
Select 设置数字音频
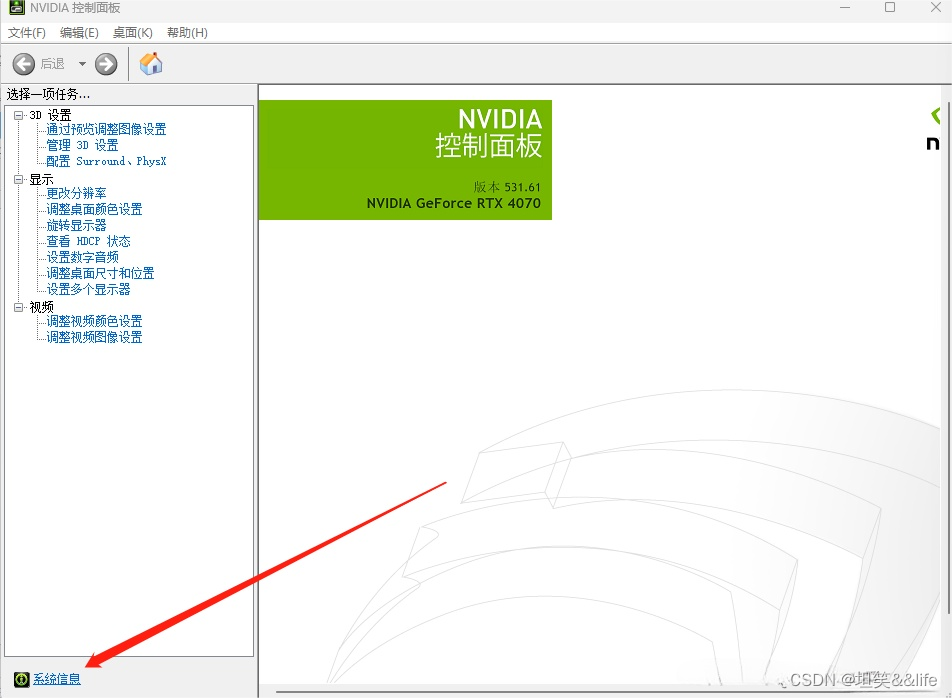point(83,257)
